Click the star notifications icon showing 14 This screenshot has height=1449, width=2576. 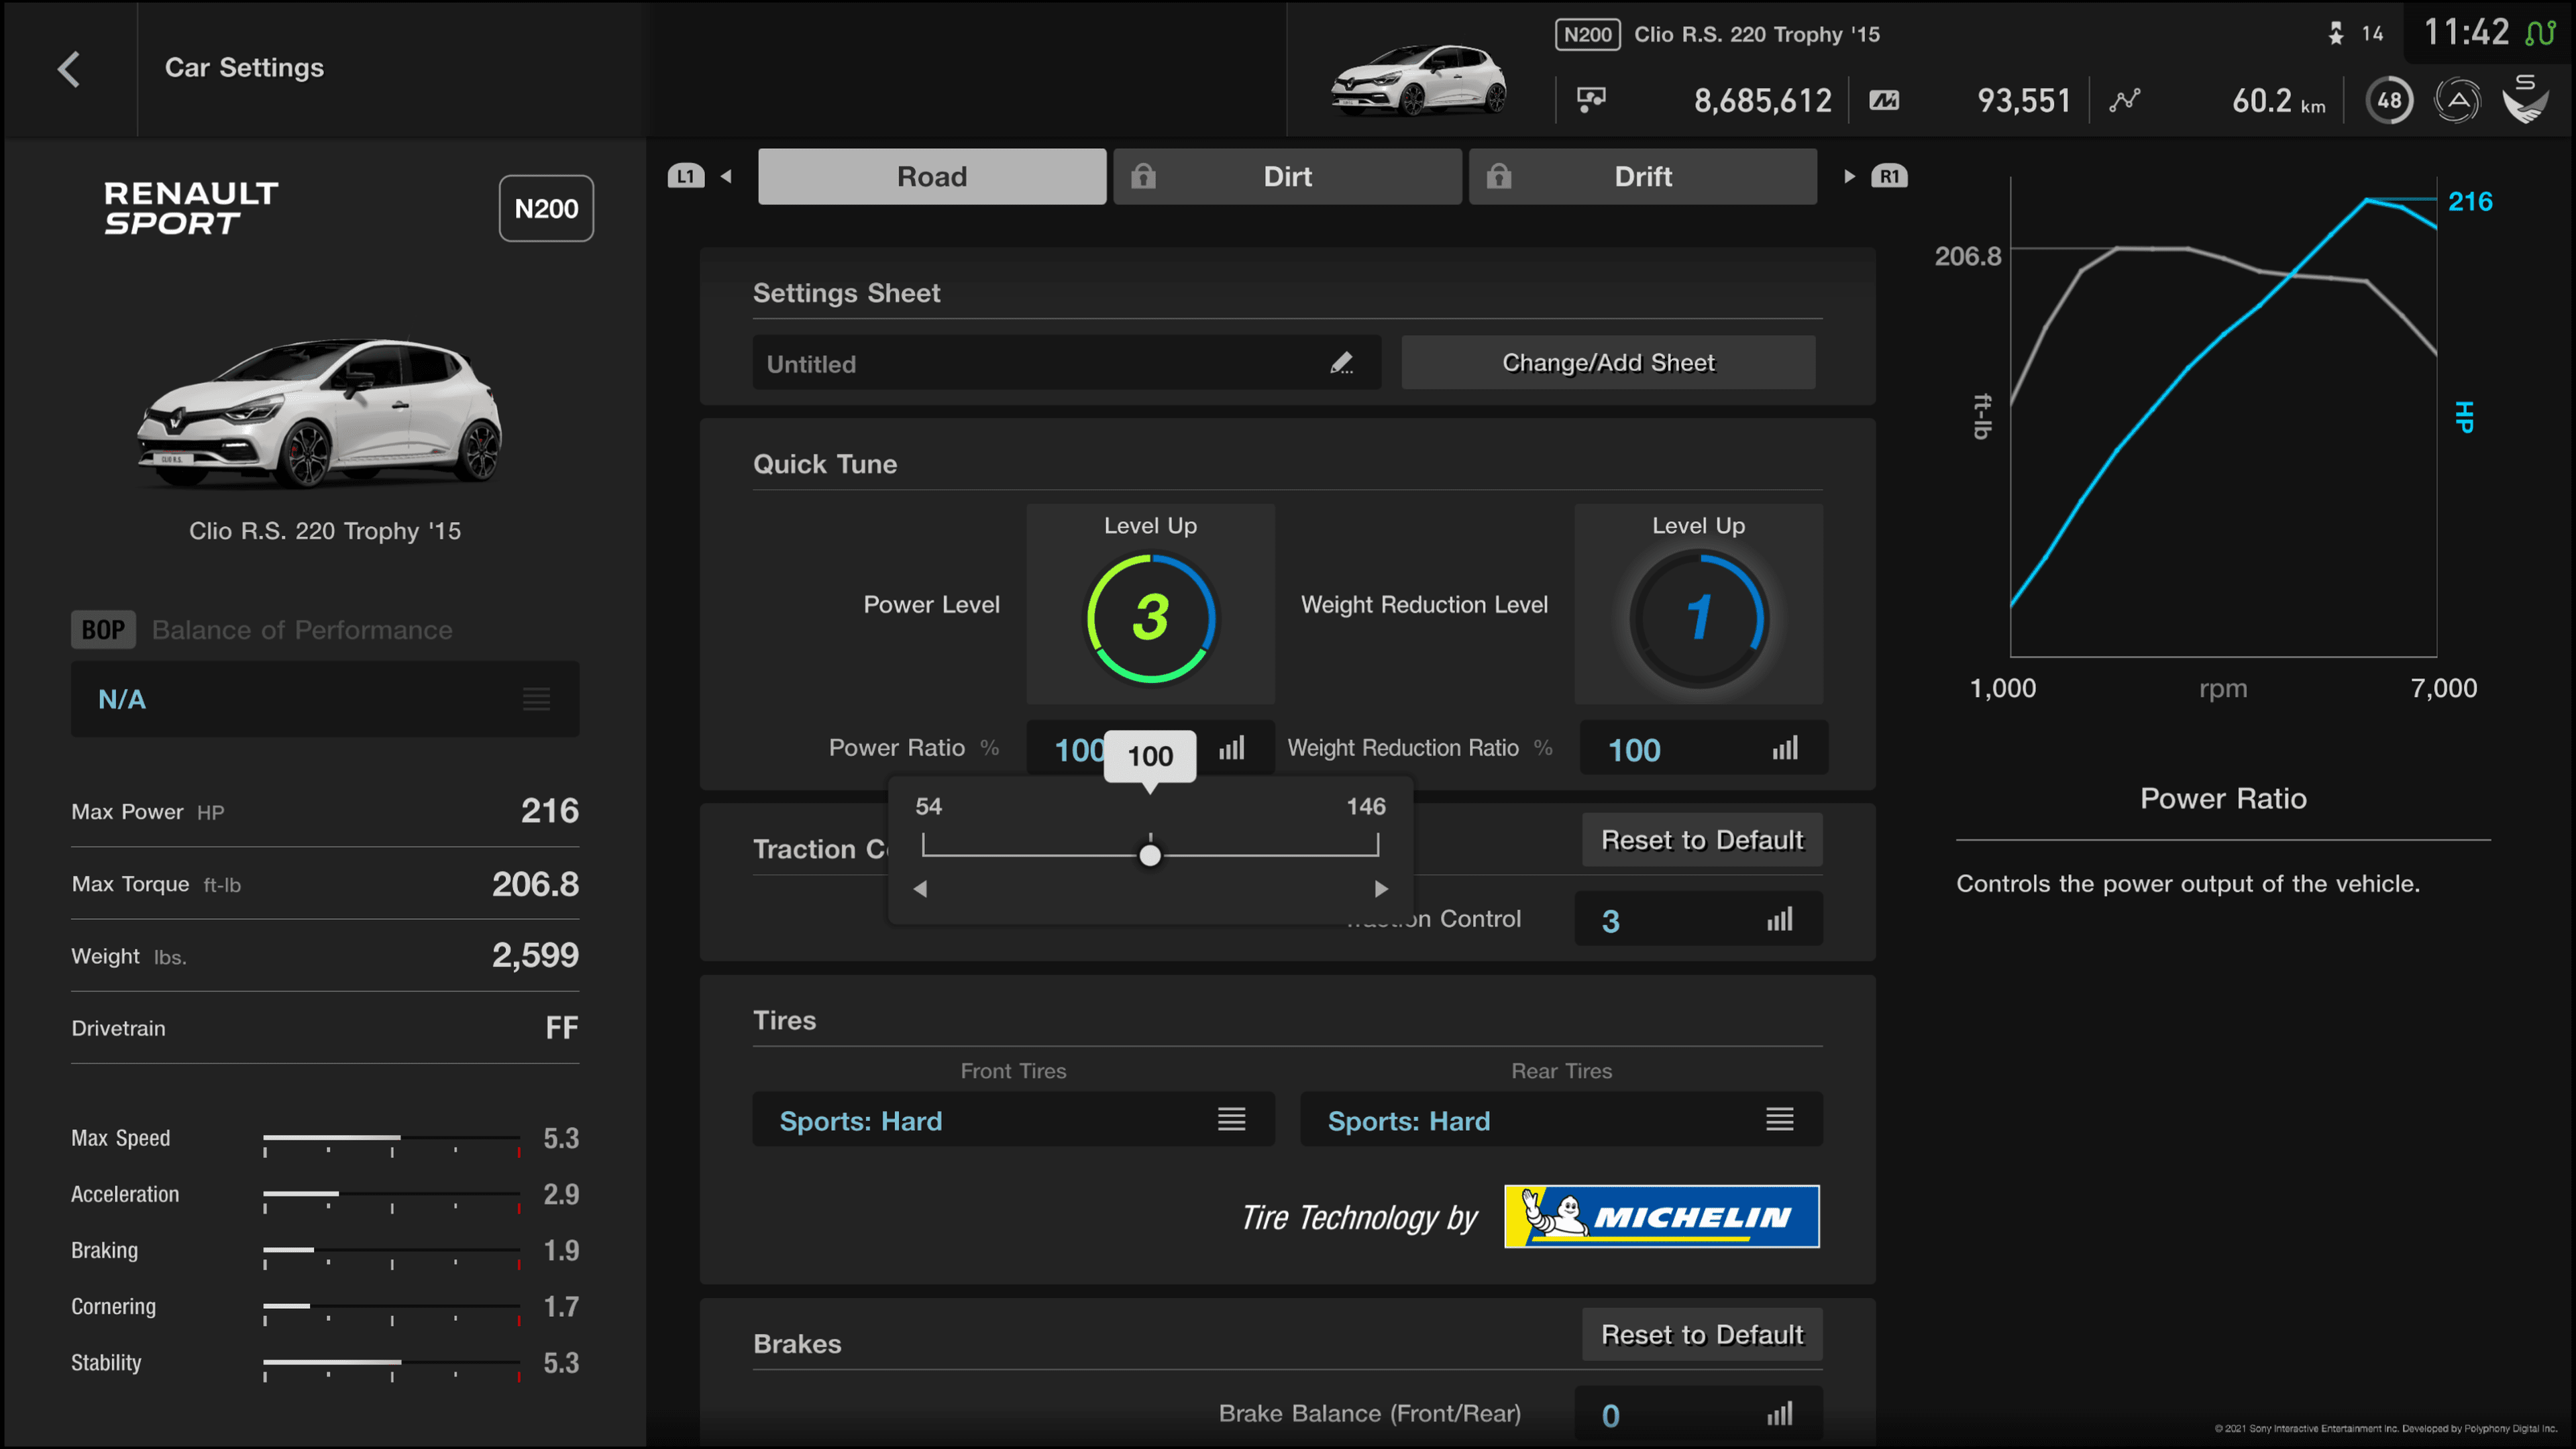2336,34
